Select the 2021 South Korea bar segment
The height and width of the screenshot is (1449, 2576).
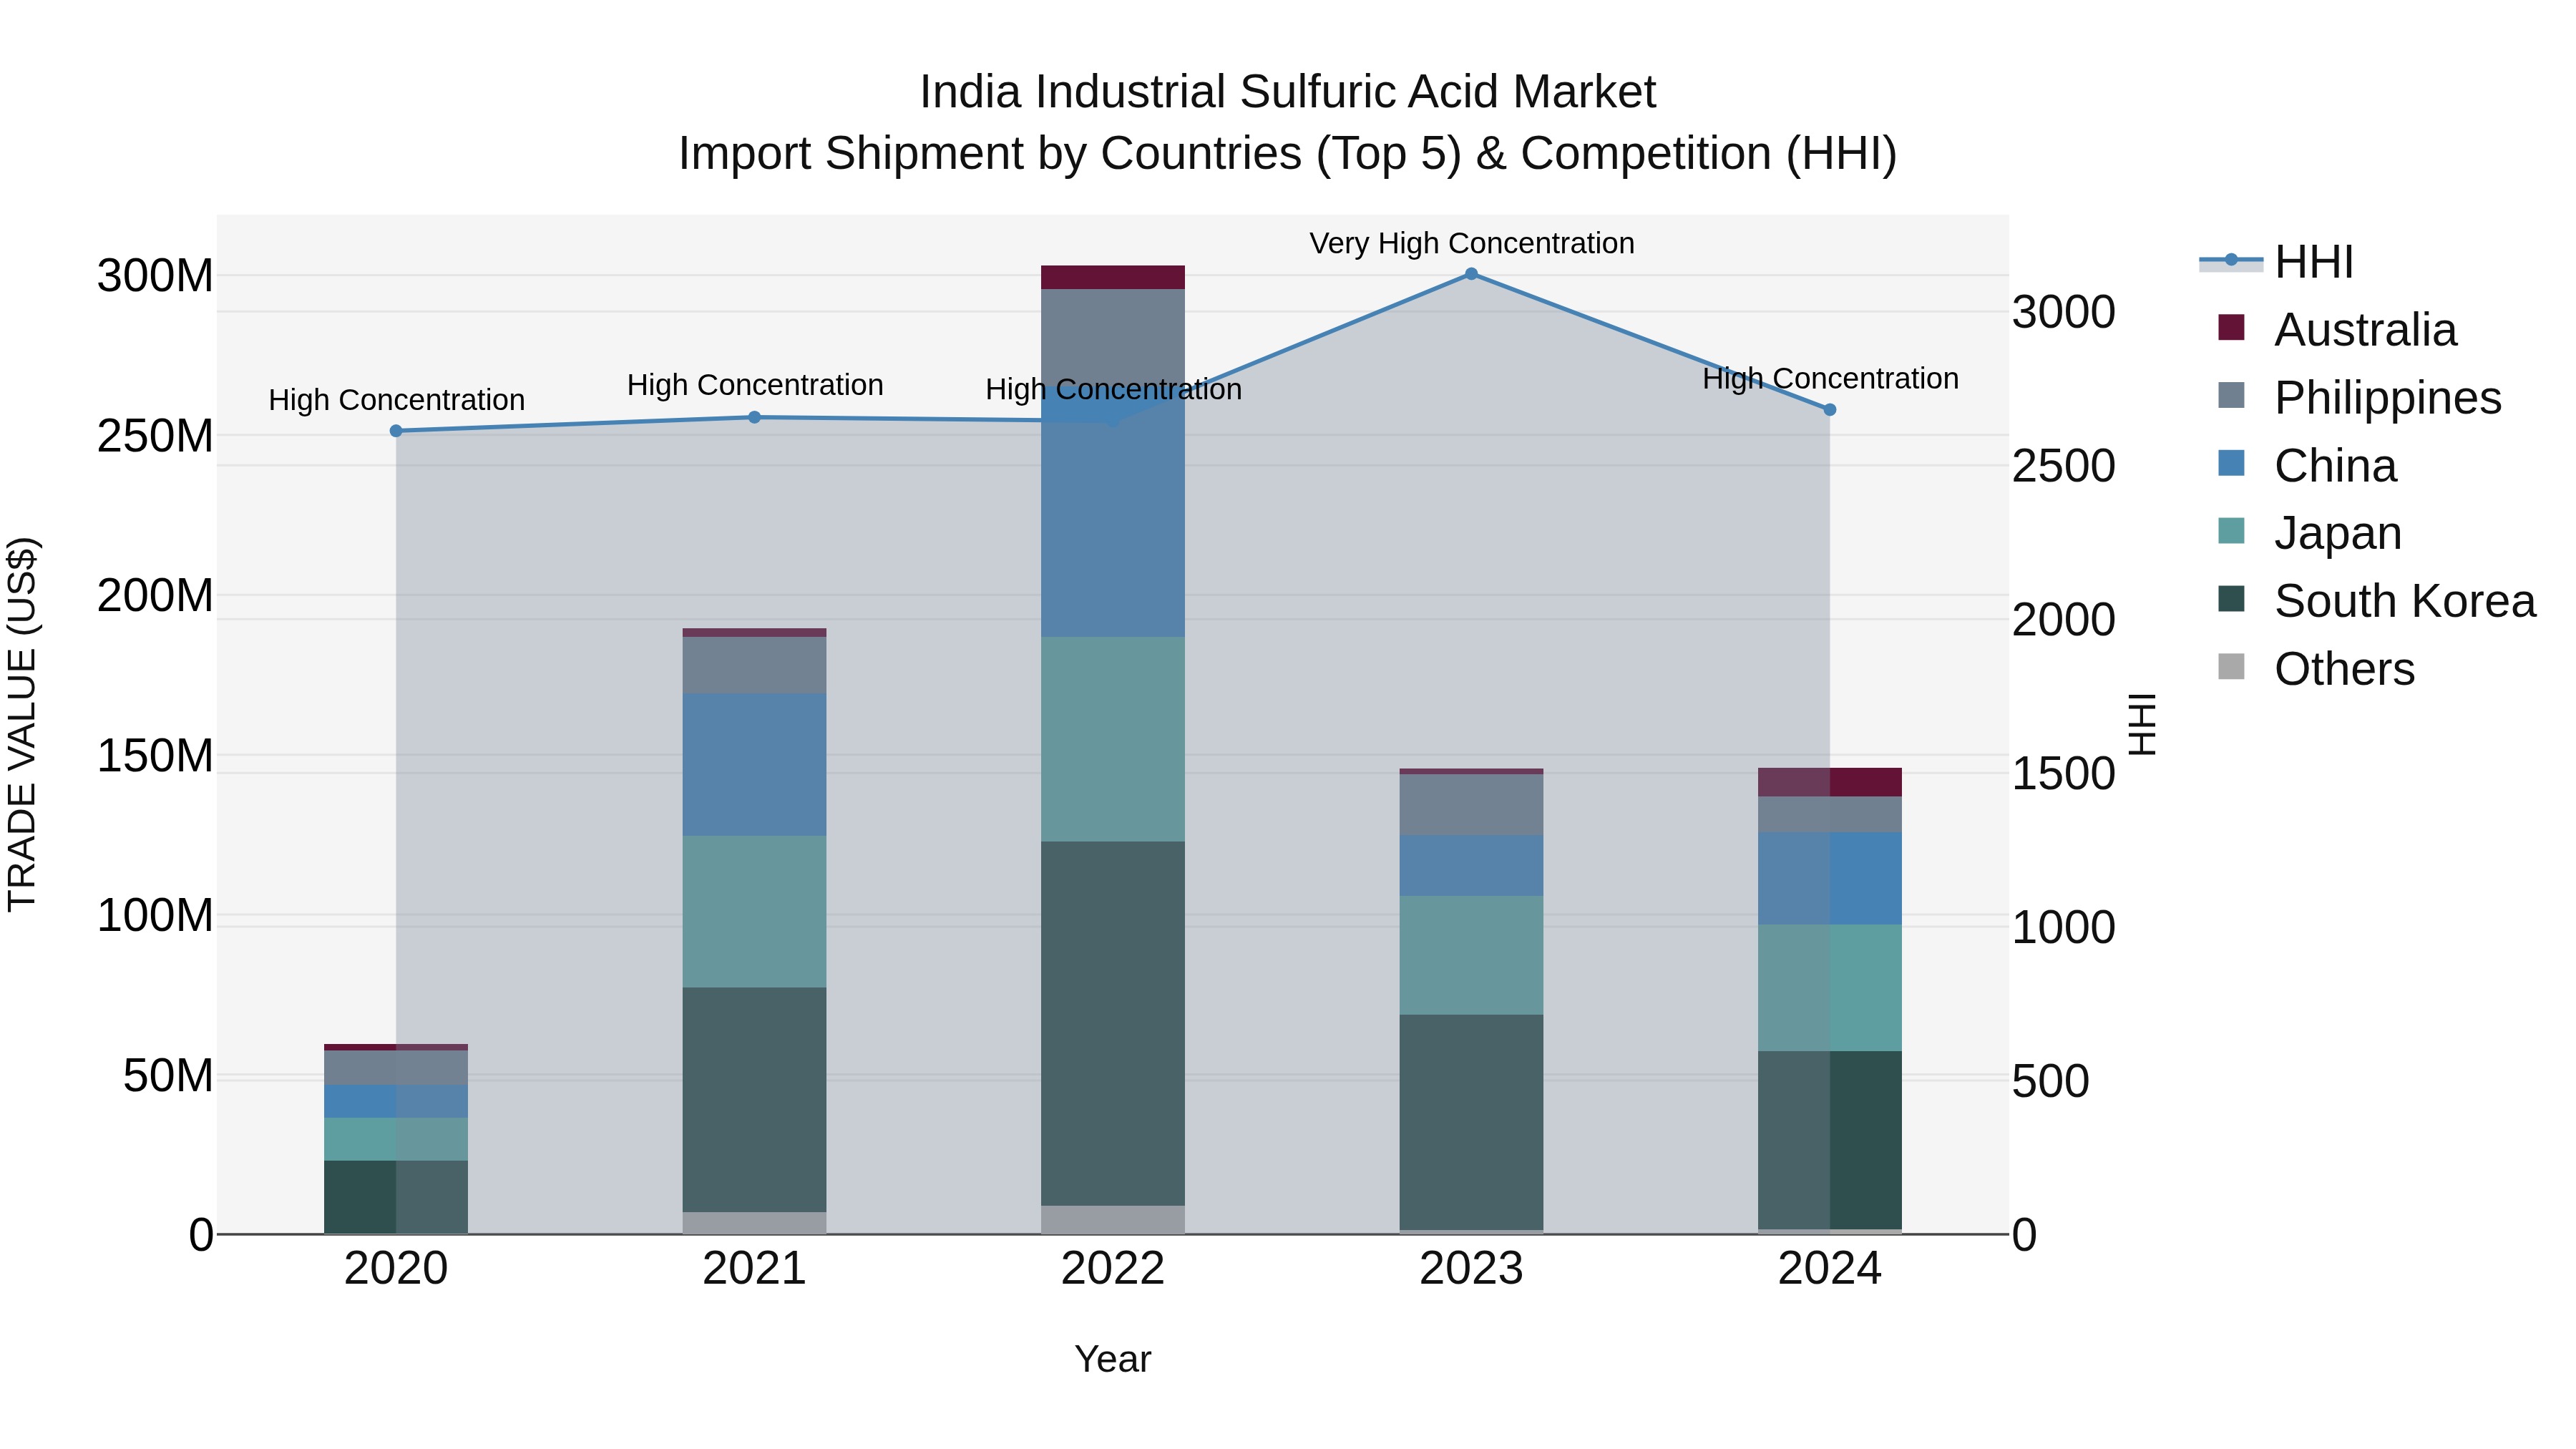pos(755,1100)
